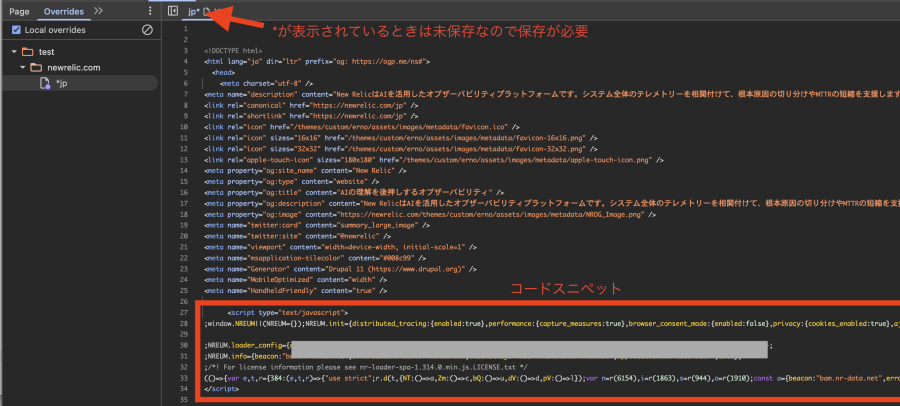Screen dimensions: 900x406
Task: Click the msapplication-tilecolor line
Action: [315, 258]
